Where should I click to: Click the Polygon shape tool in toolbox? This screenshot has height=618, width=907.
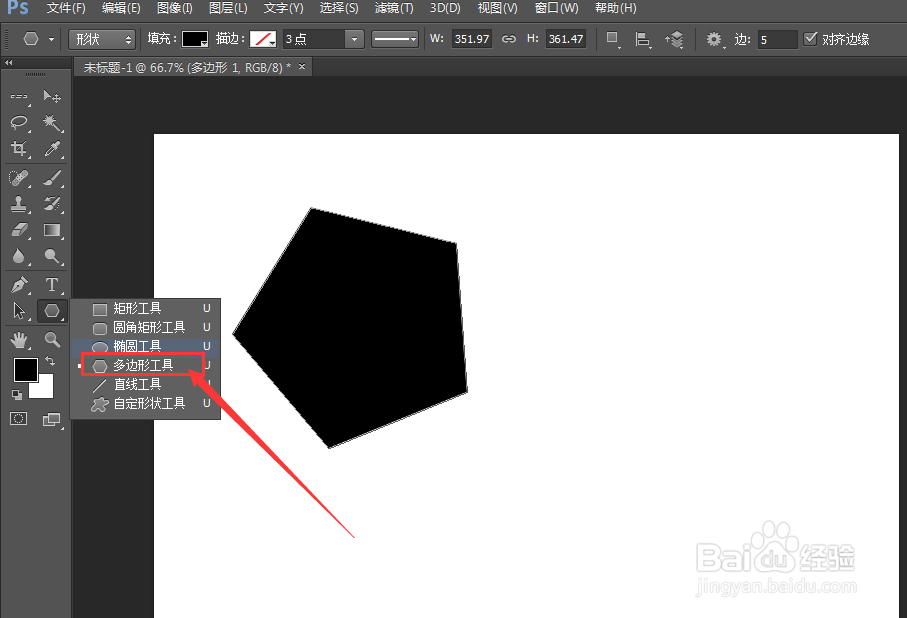[x=52, y=311]
